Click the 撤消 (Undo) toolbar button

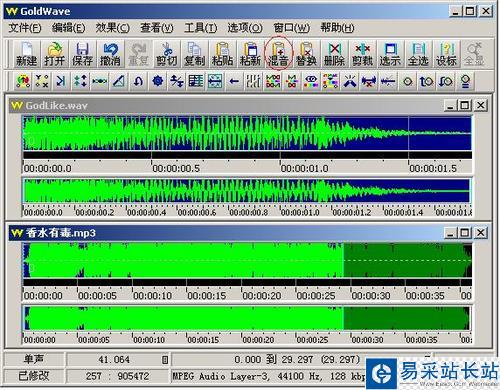coord(110,54)
